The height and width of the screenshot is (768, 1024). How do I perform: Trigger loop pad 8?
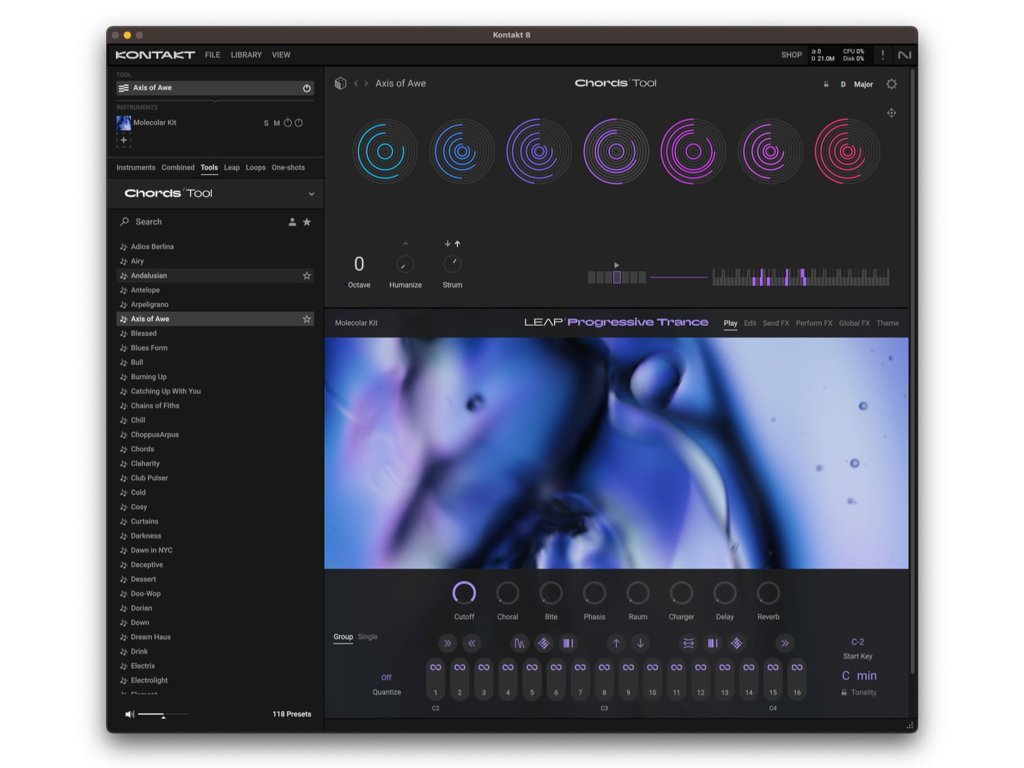(604, 679)
